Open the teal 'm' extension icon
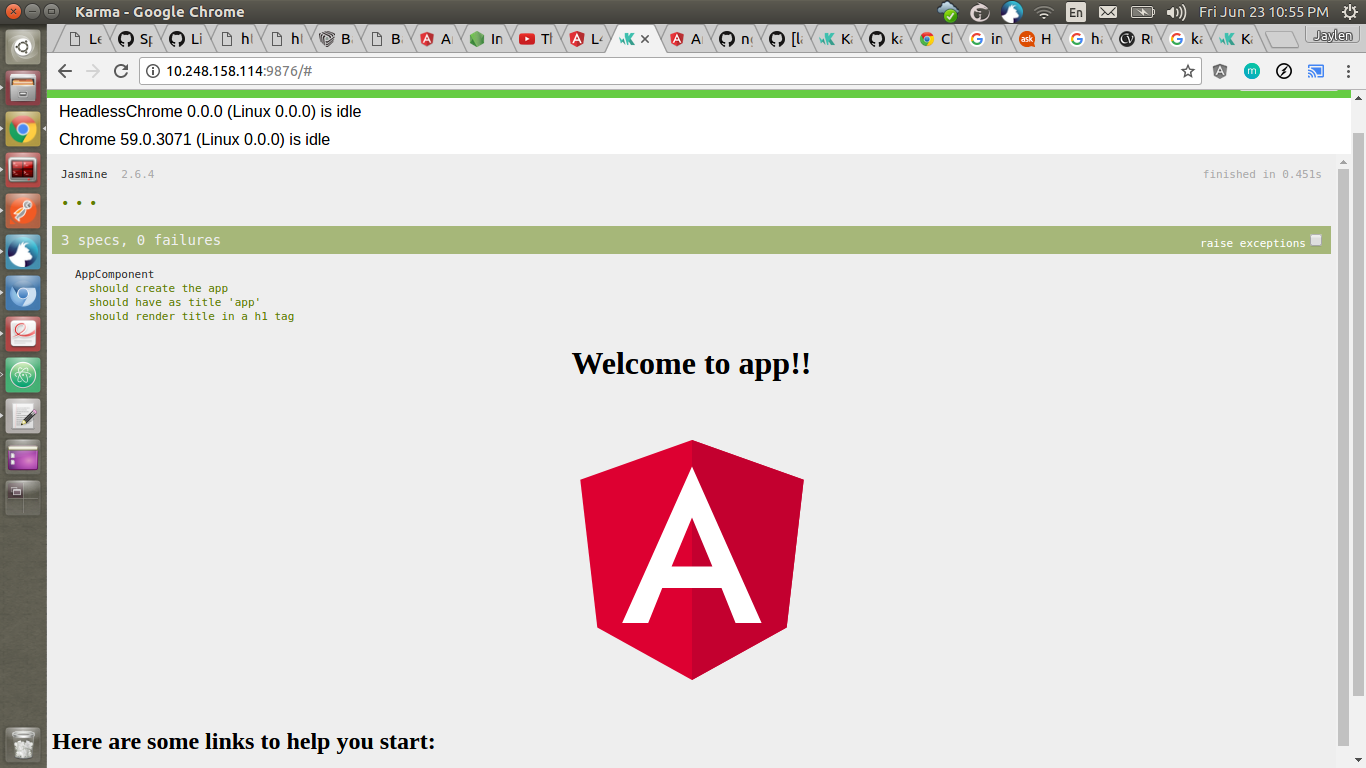This screenshot has height=768, width=1366. point(1252,71)
